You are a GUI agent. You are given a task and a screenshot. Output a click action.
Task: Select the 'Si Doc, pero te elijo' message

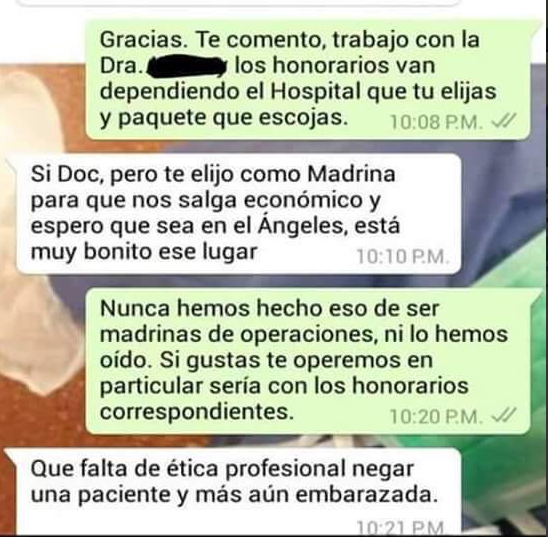(x=238, y=213)
